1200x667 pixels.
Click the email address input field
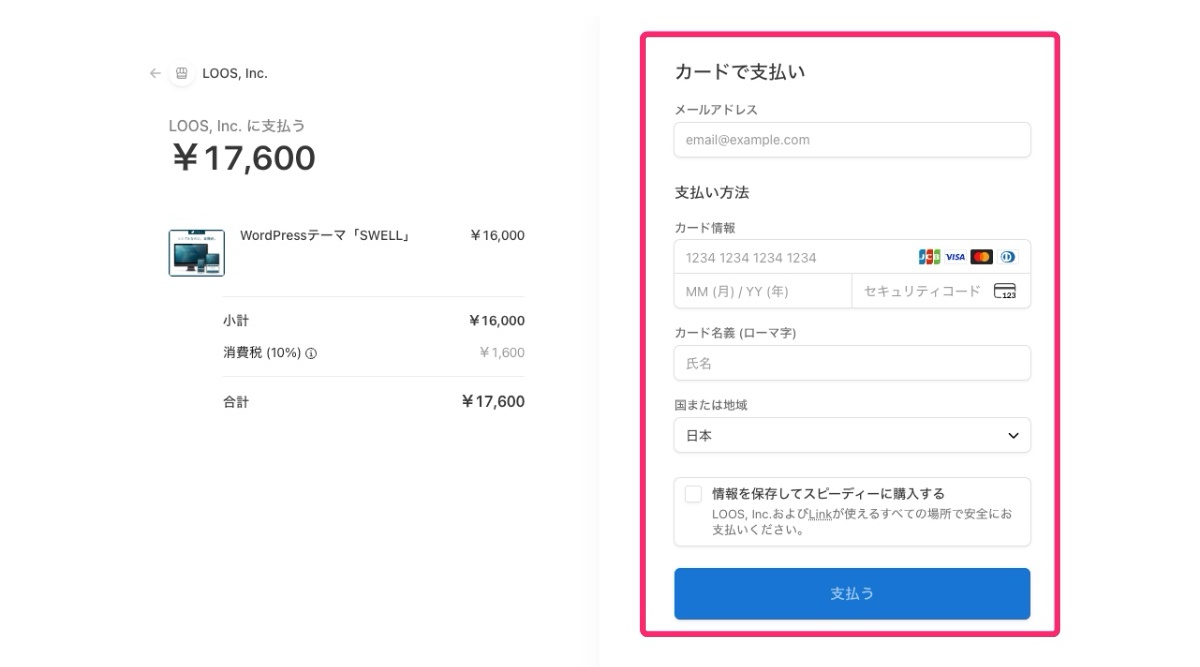click(x=852, y=140)
